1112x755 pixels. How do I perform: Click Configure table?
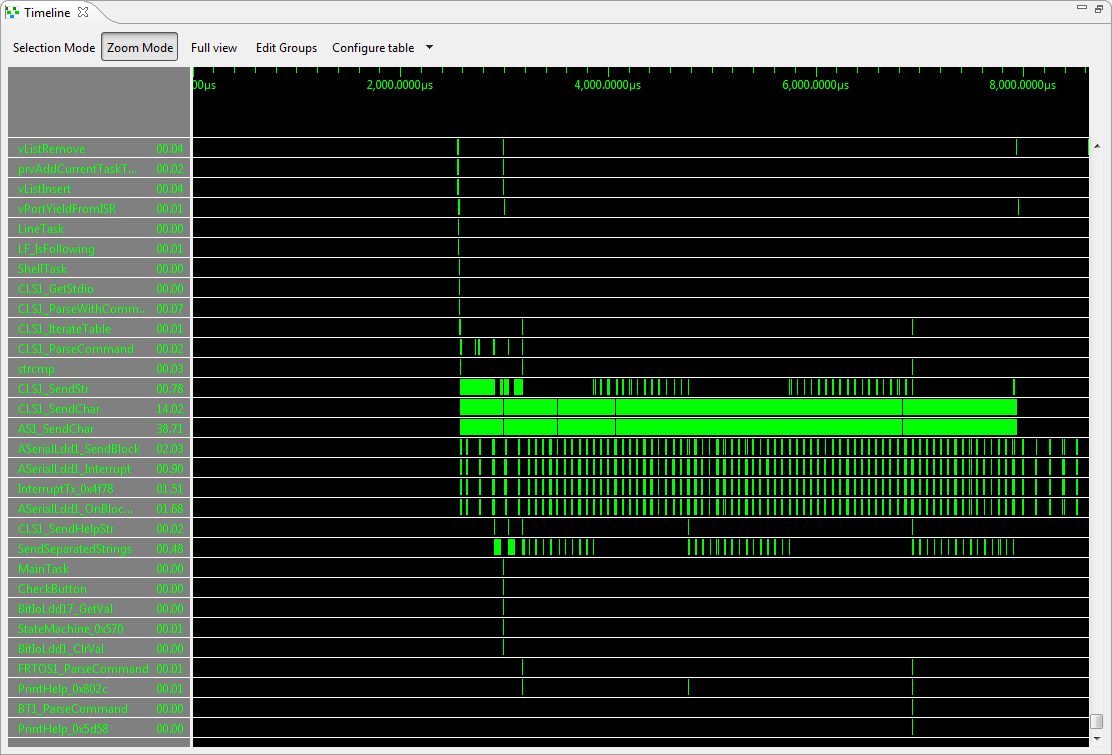(373, 48)
